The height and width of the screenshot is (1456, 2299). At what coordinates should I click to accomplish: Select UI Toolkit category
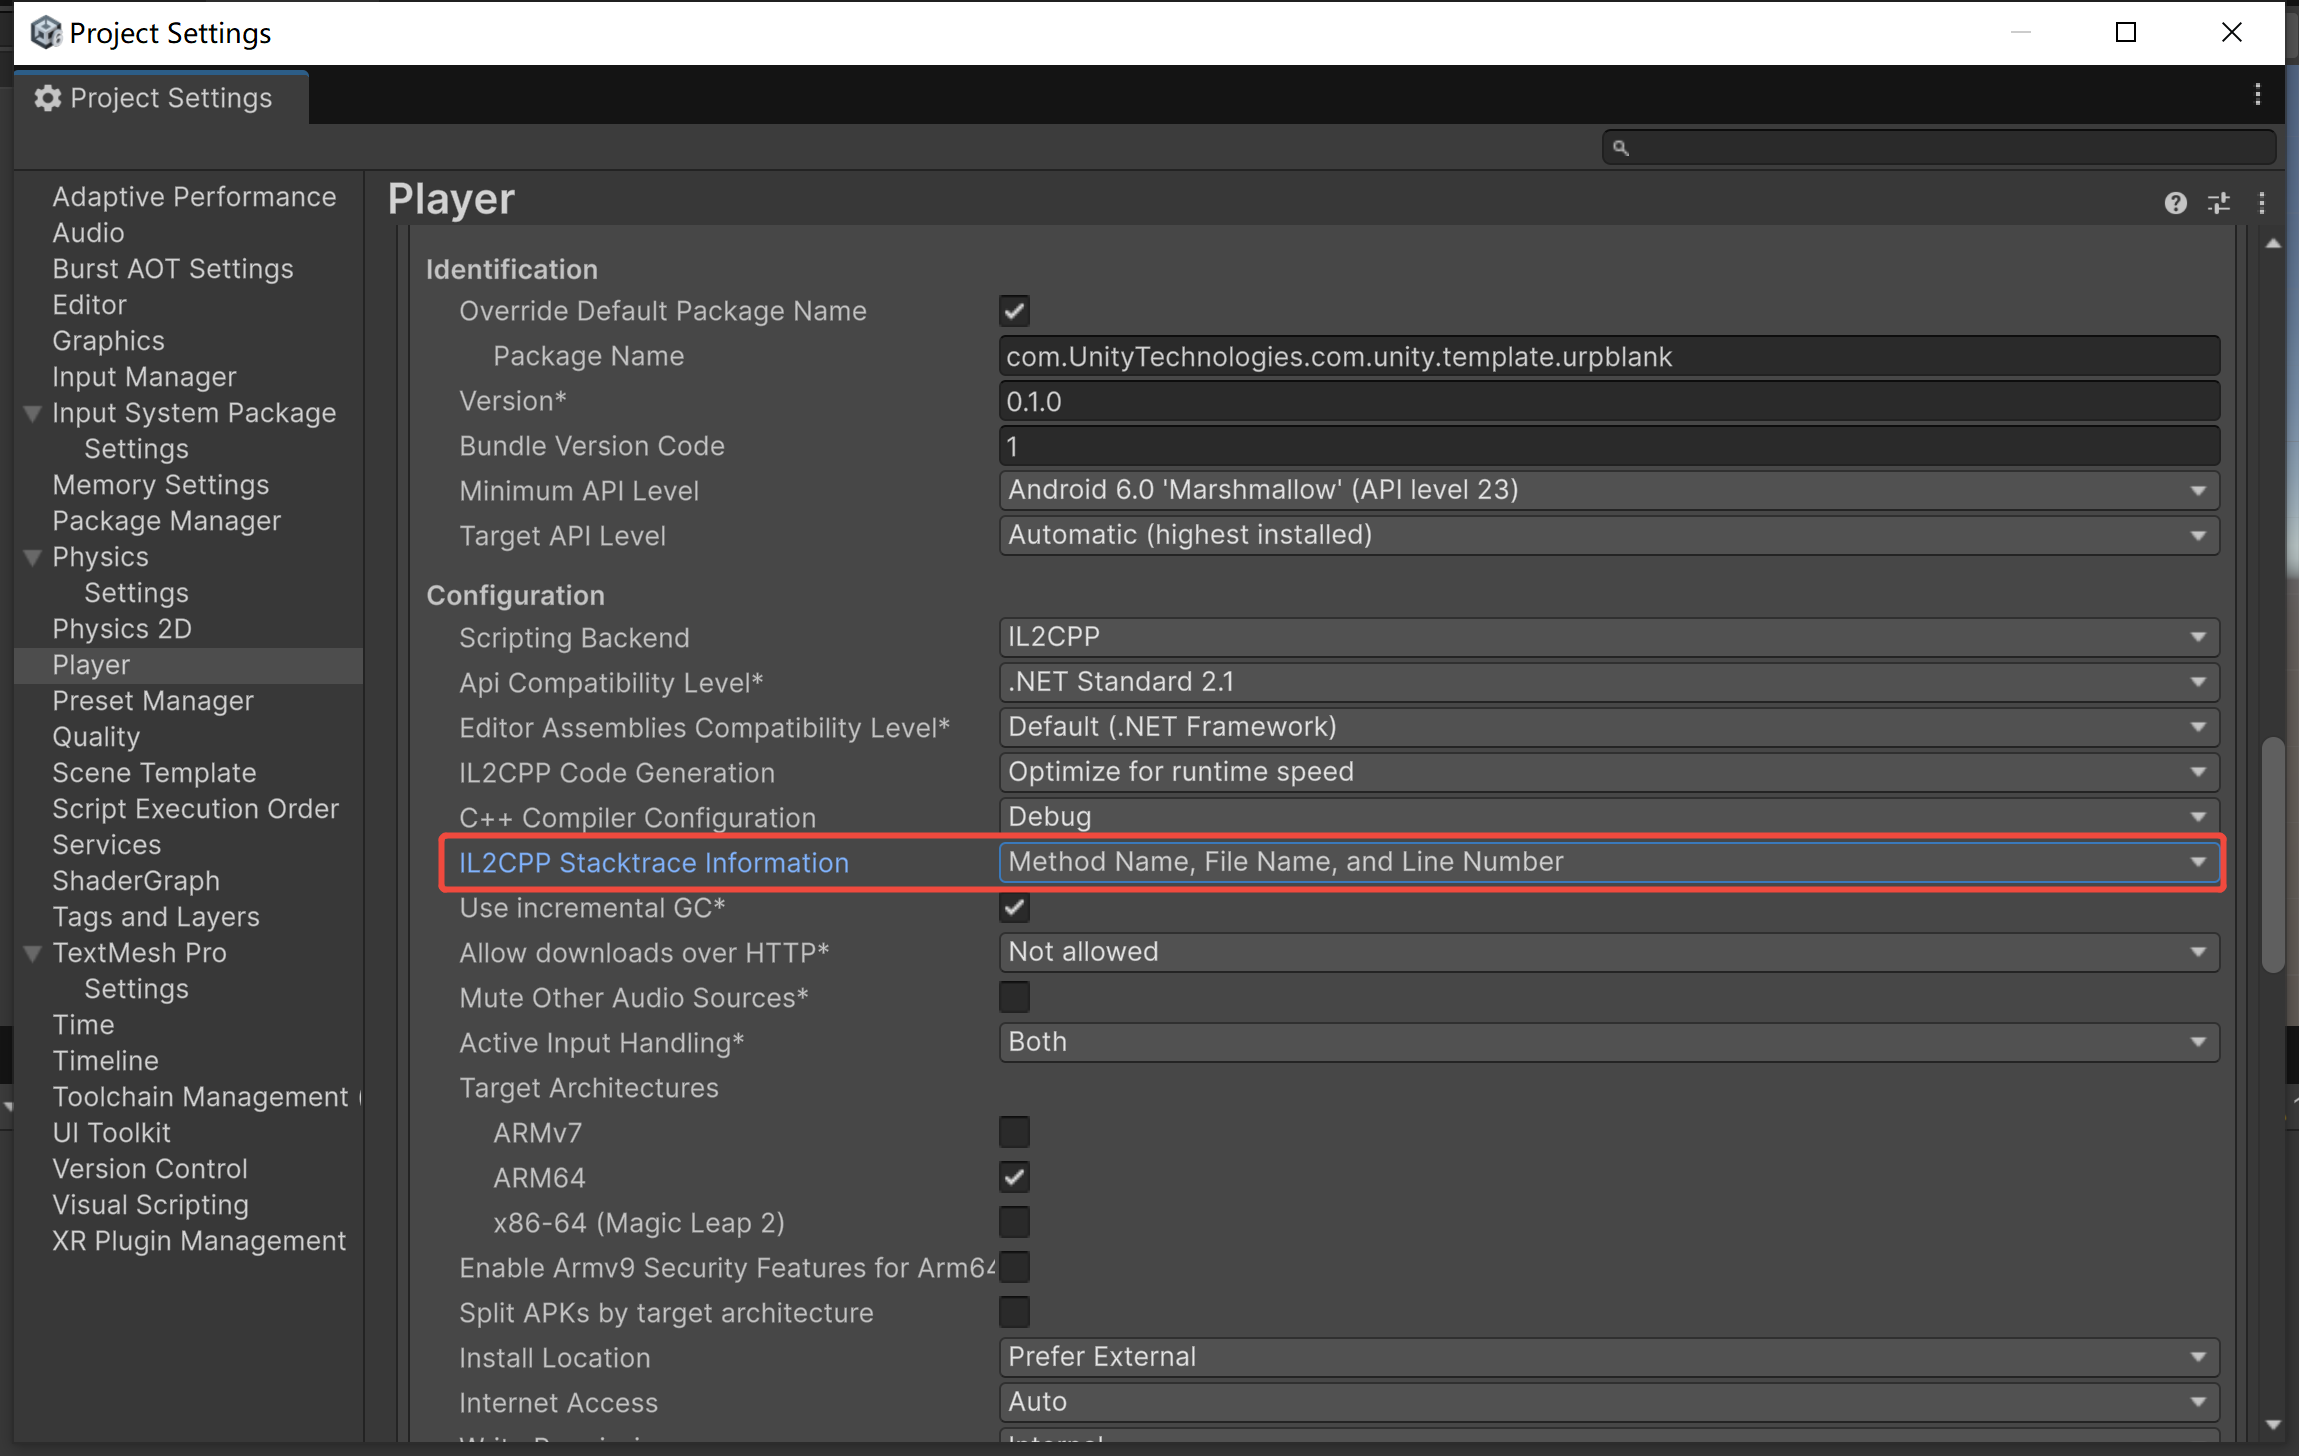pos(111,1133)
